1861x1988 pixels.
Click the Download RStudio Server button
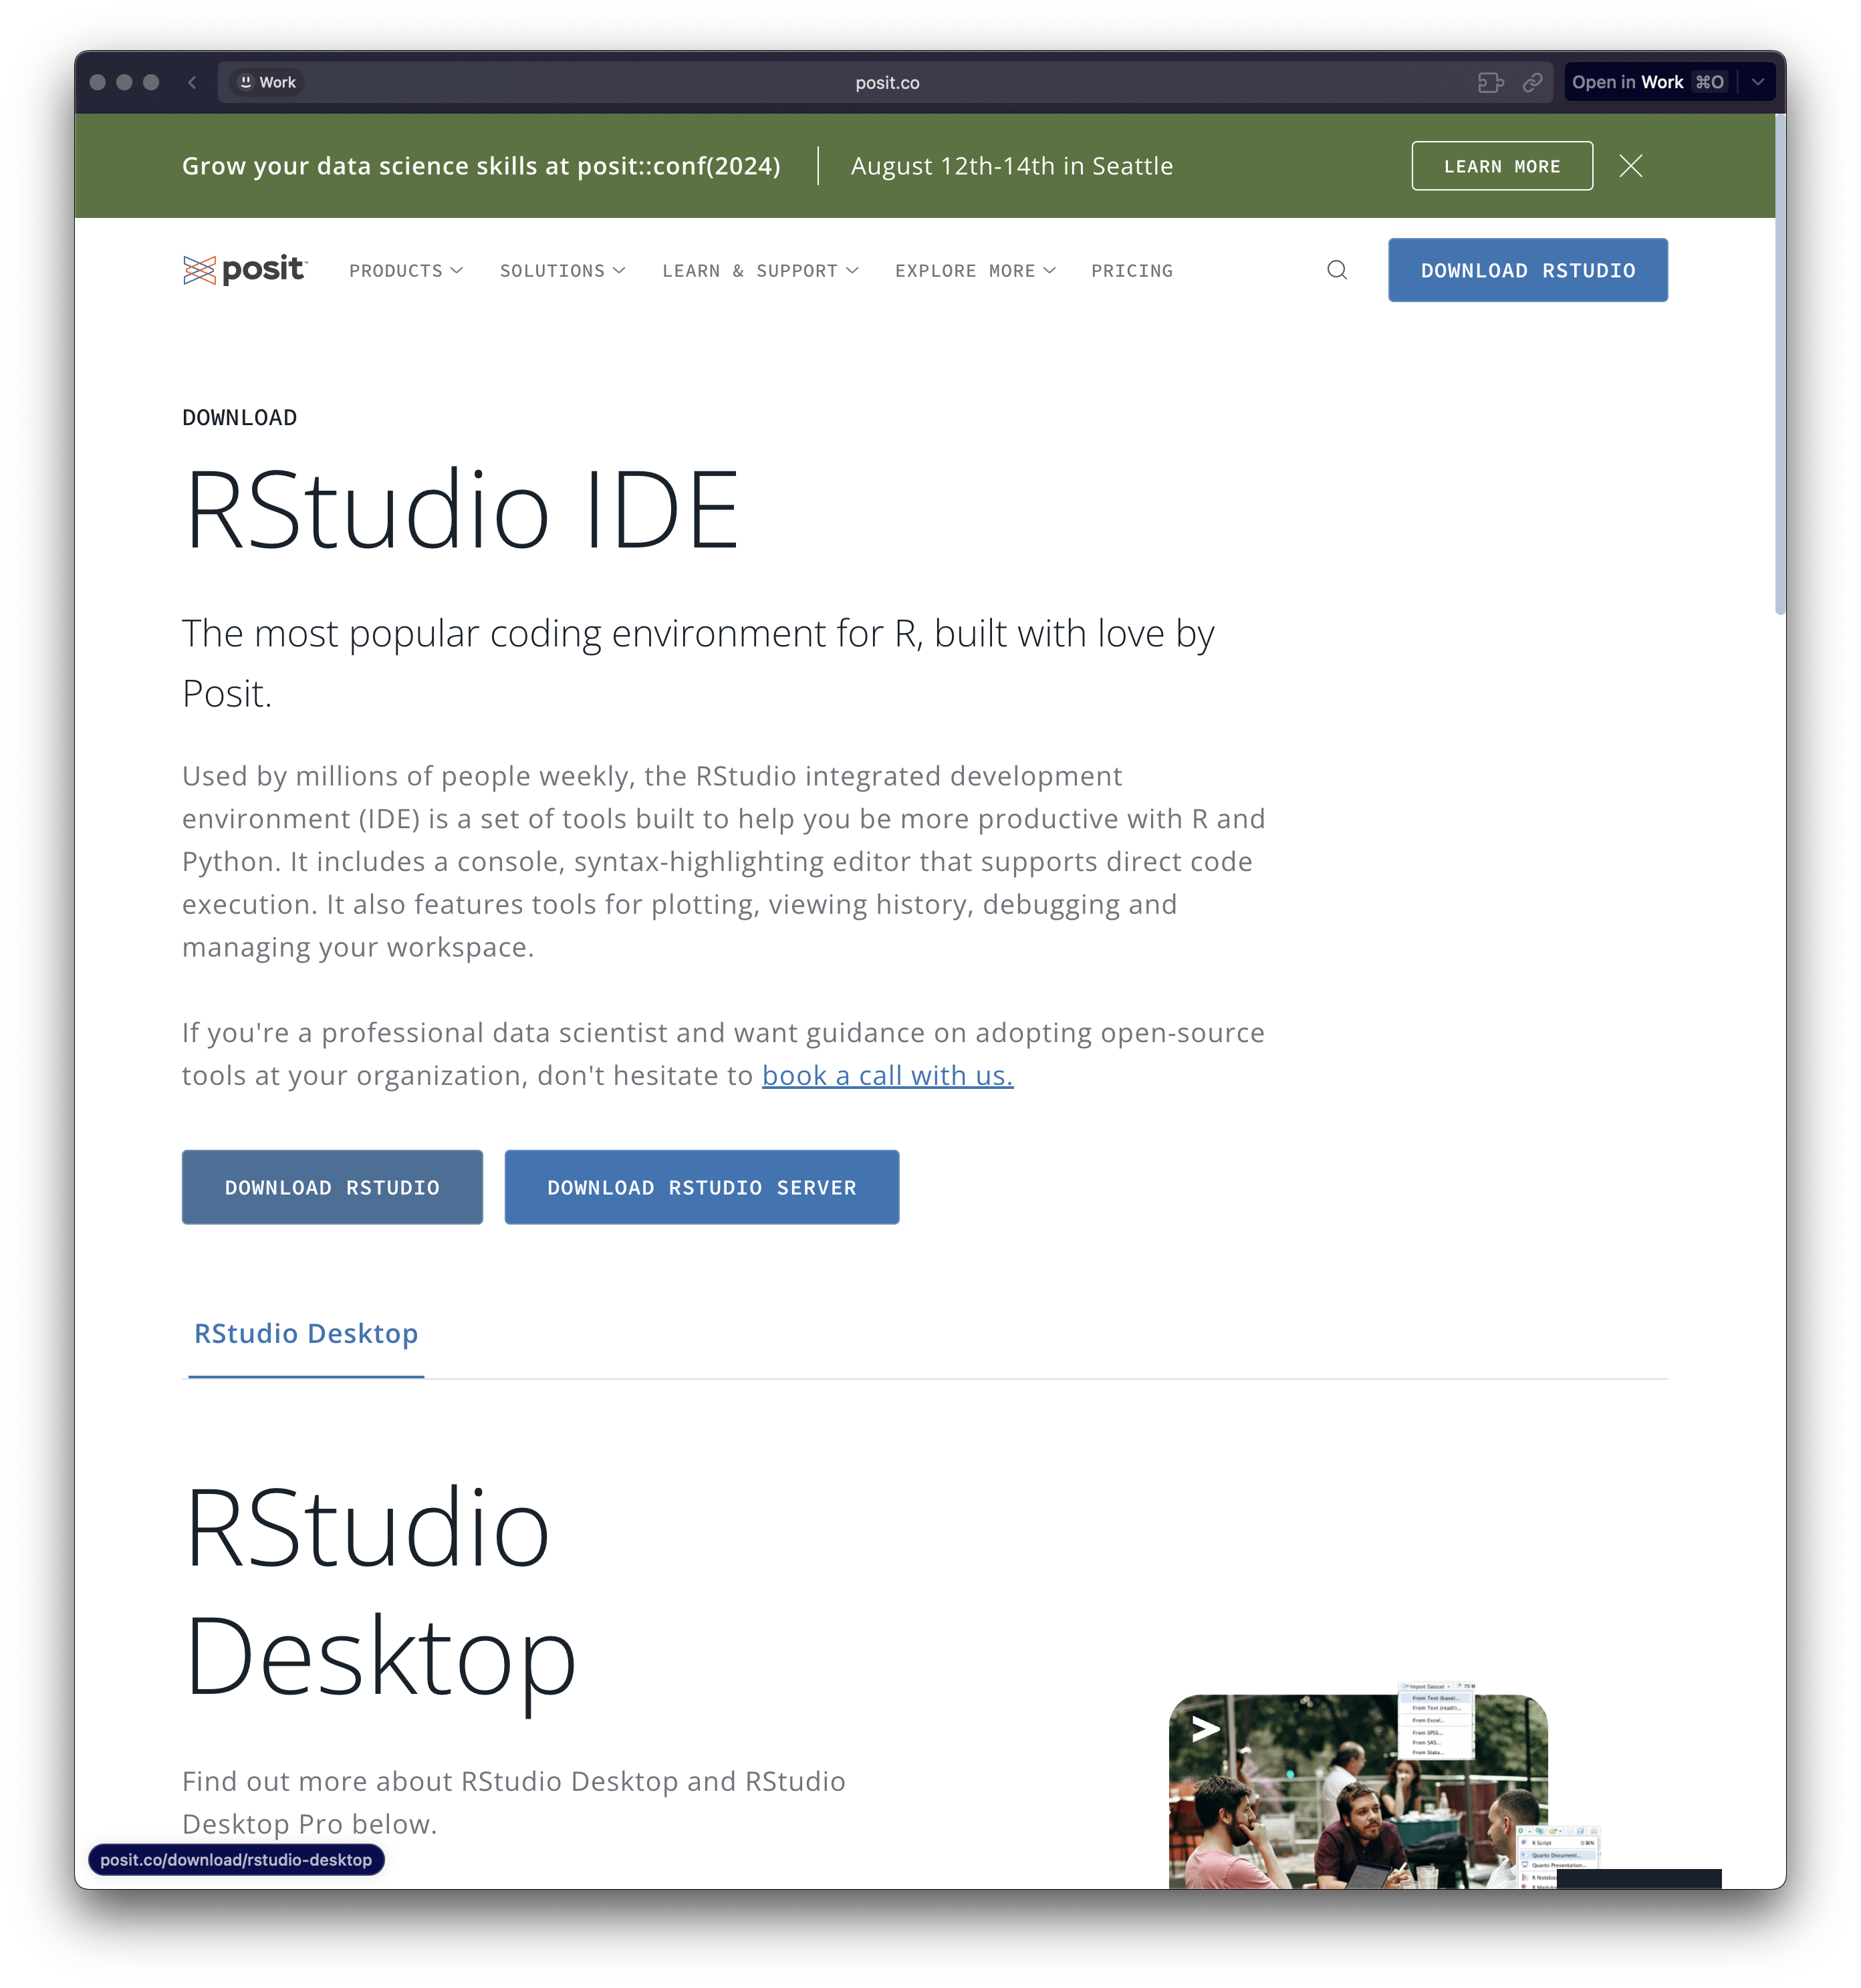(x=701, y=1187)
